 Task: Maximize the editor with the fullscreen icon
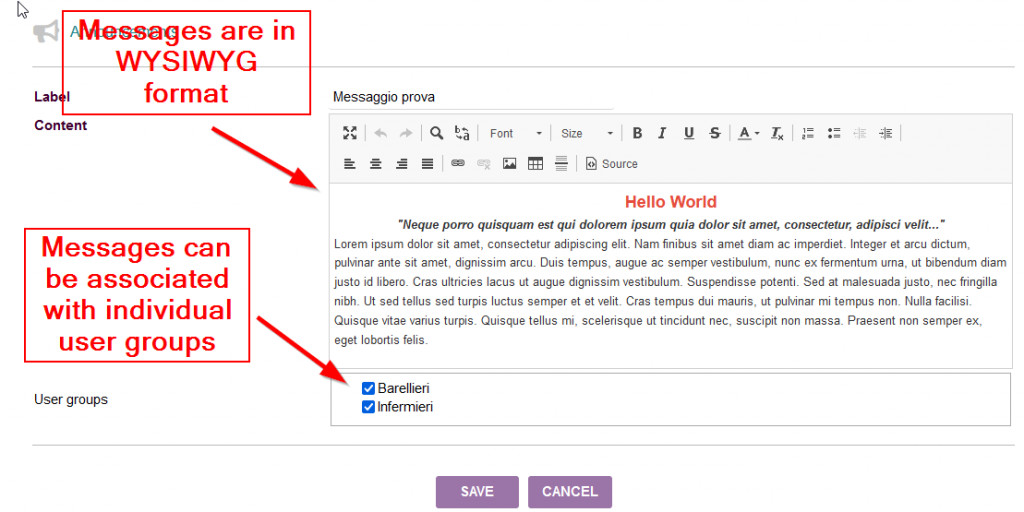tap(350, 133)
